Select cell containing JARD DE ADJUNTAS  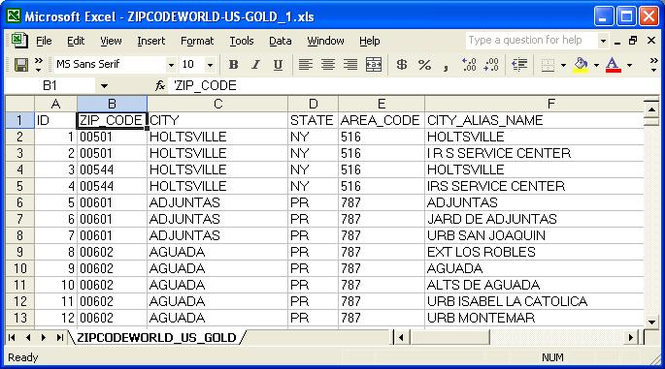coord(534,219)
